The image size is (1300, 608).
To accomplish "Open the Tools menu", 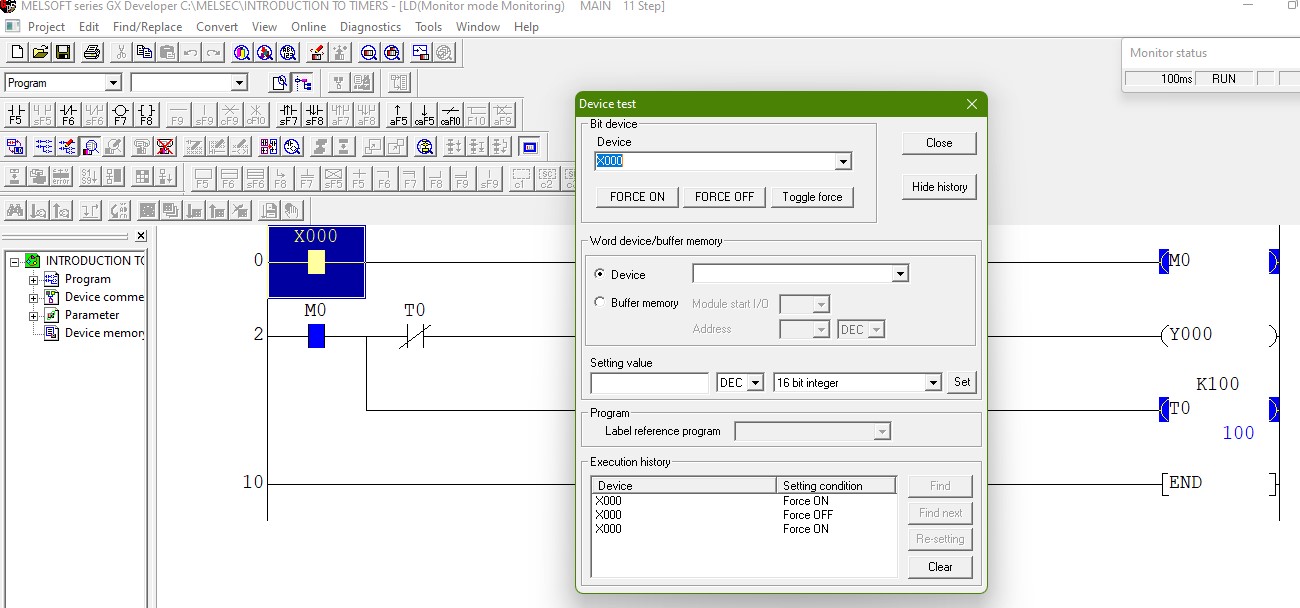I will [x=428, y=27].
